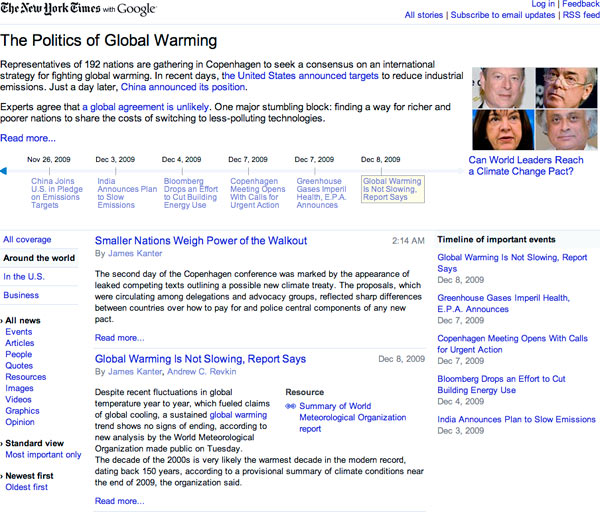Open Summary of World Meteorological Organization report
Viewport: 600px width, 512px height.
pos(352,417)
